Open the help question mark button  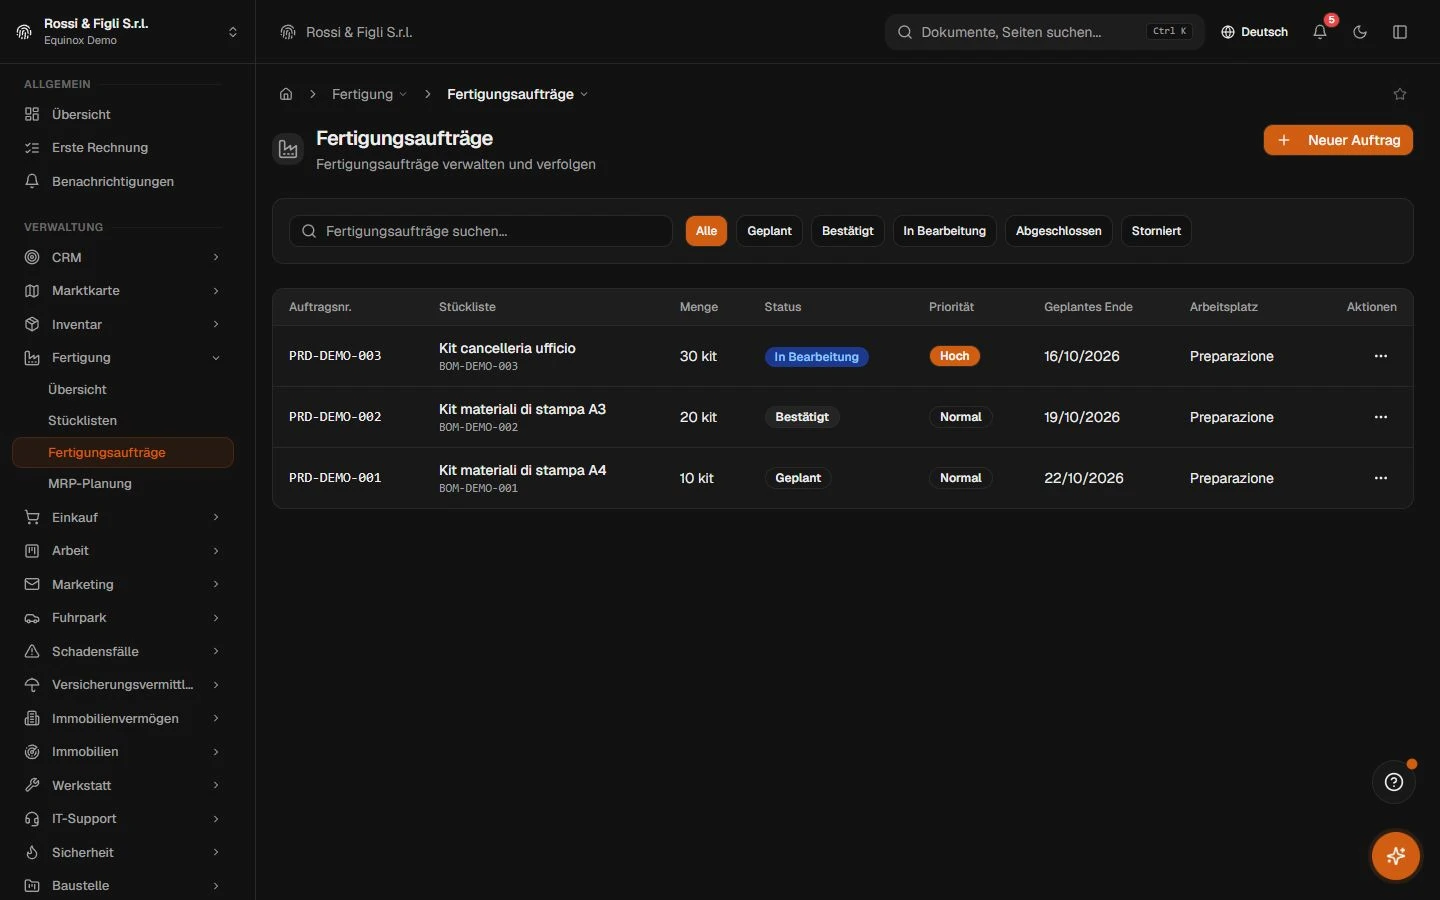click(x=1394, y=782)
